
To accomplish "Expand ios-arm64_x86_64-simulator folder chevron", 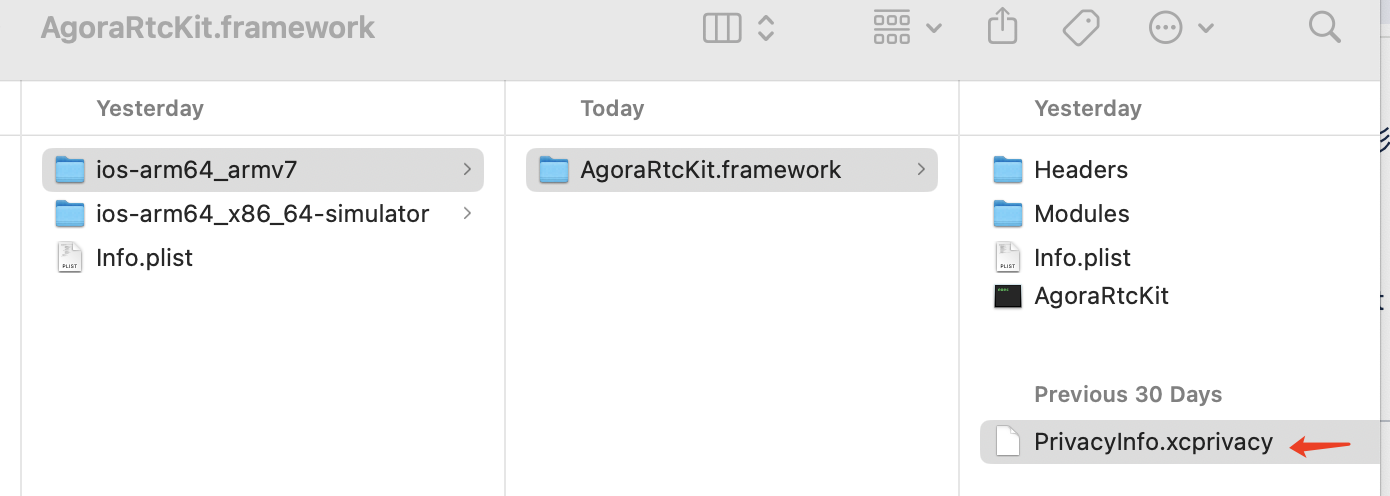I will tap(467, 213).
